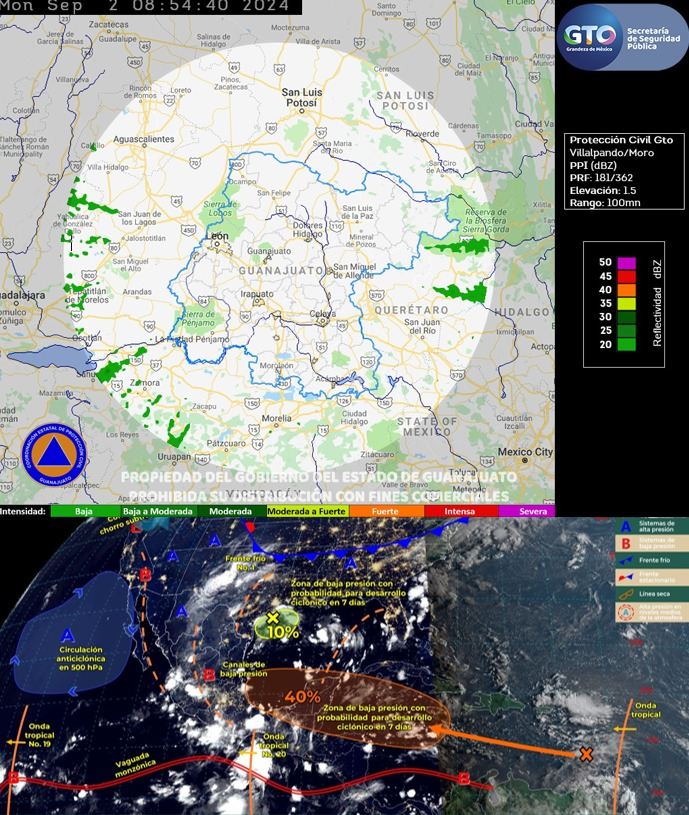Click the 'Reflectividad dBZ' vertical label
Viewport: 689px width, 815px height.
pyautogui.click(x=657, y=303)
